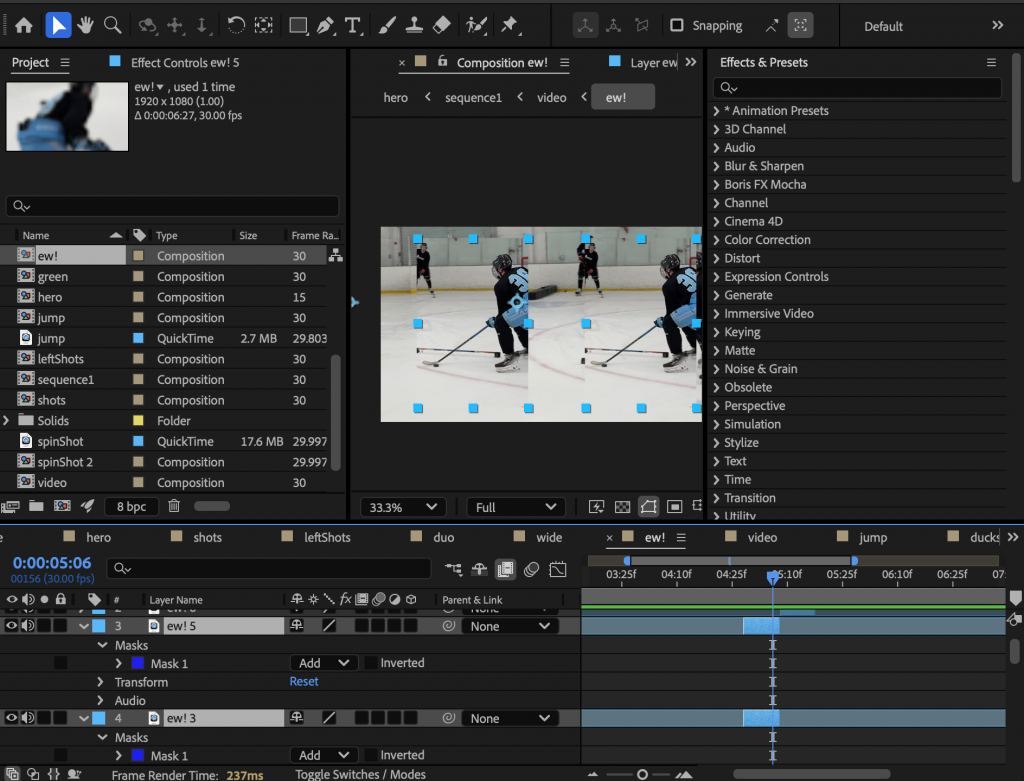Select the Zoom tool in toolbar
Viewport: 1024px width, 781px height.
click(113, 25)
